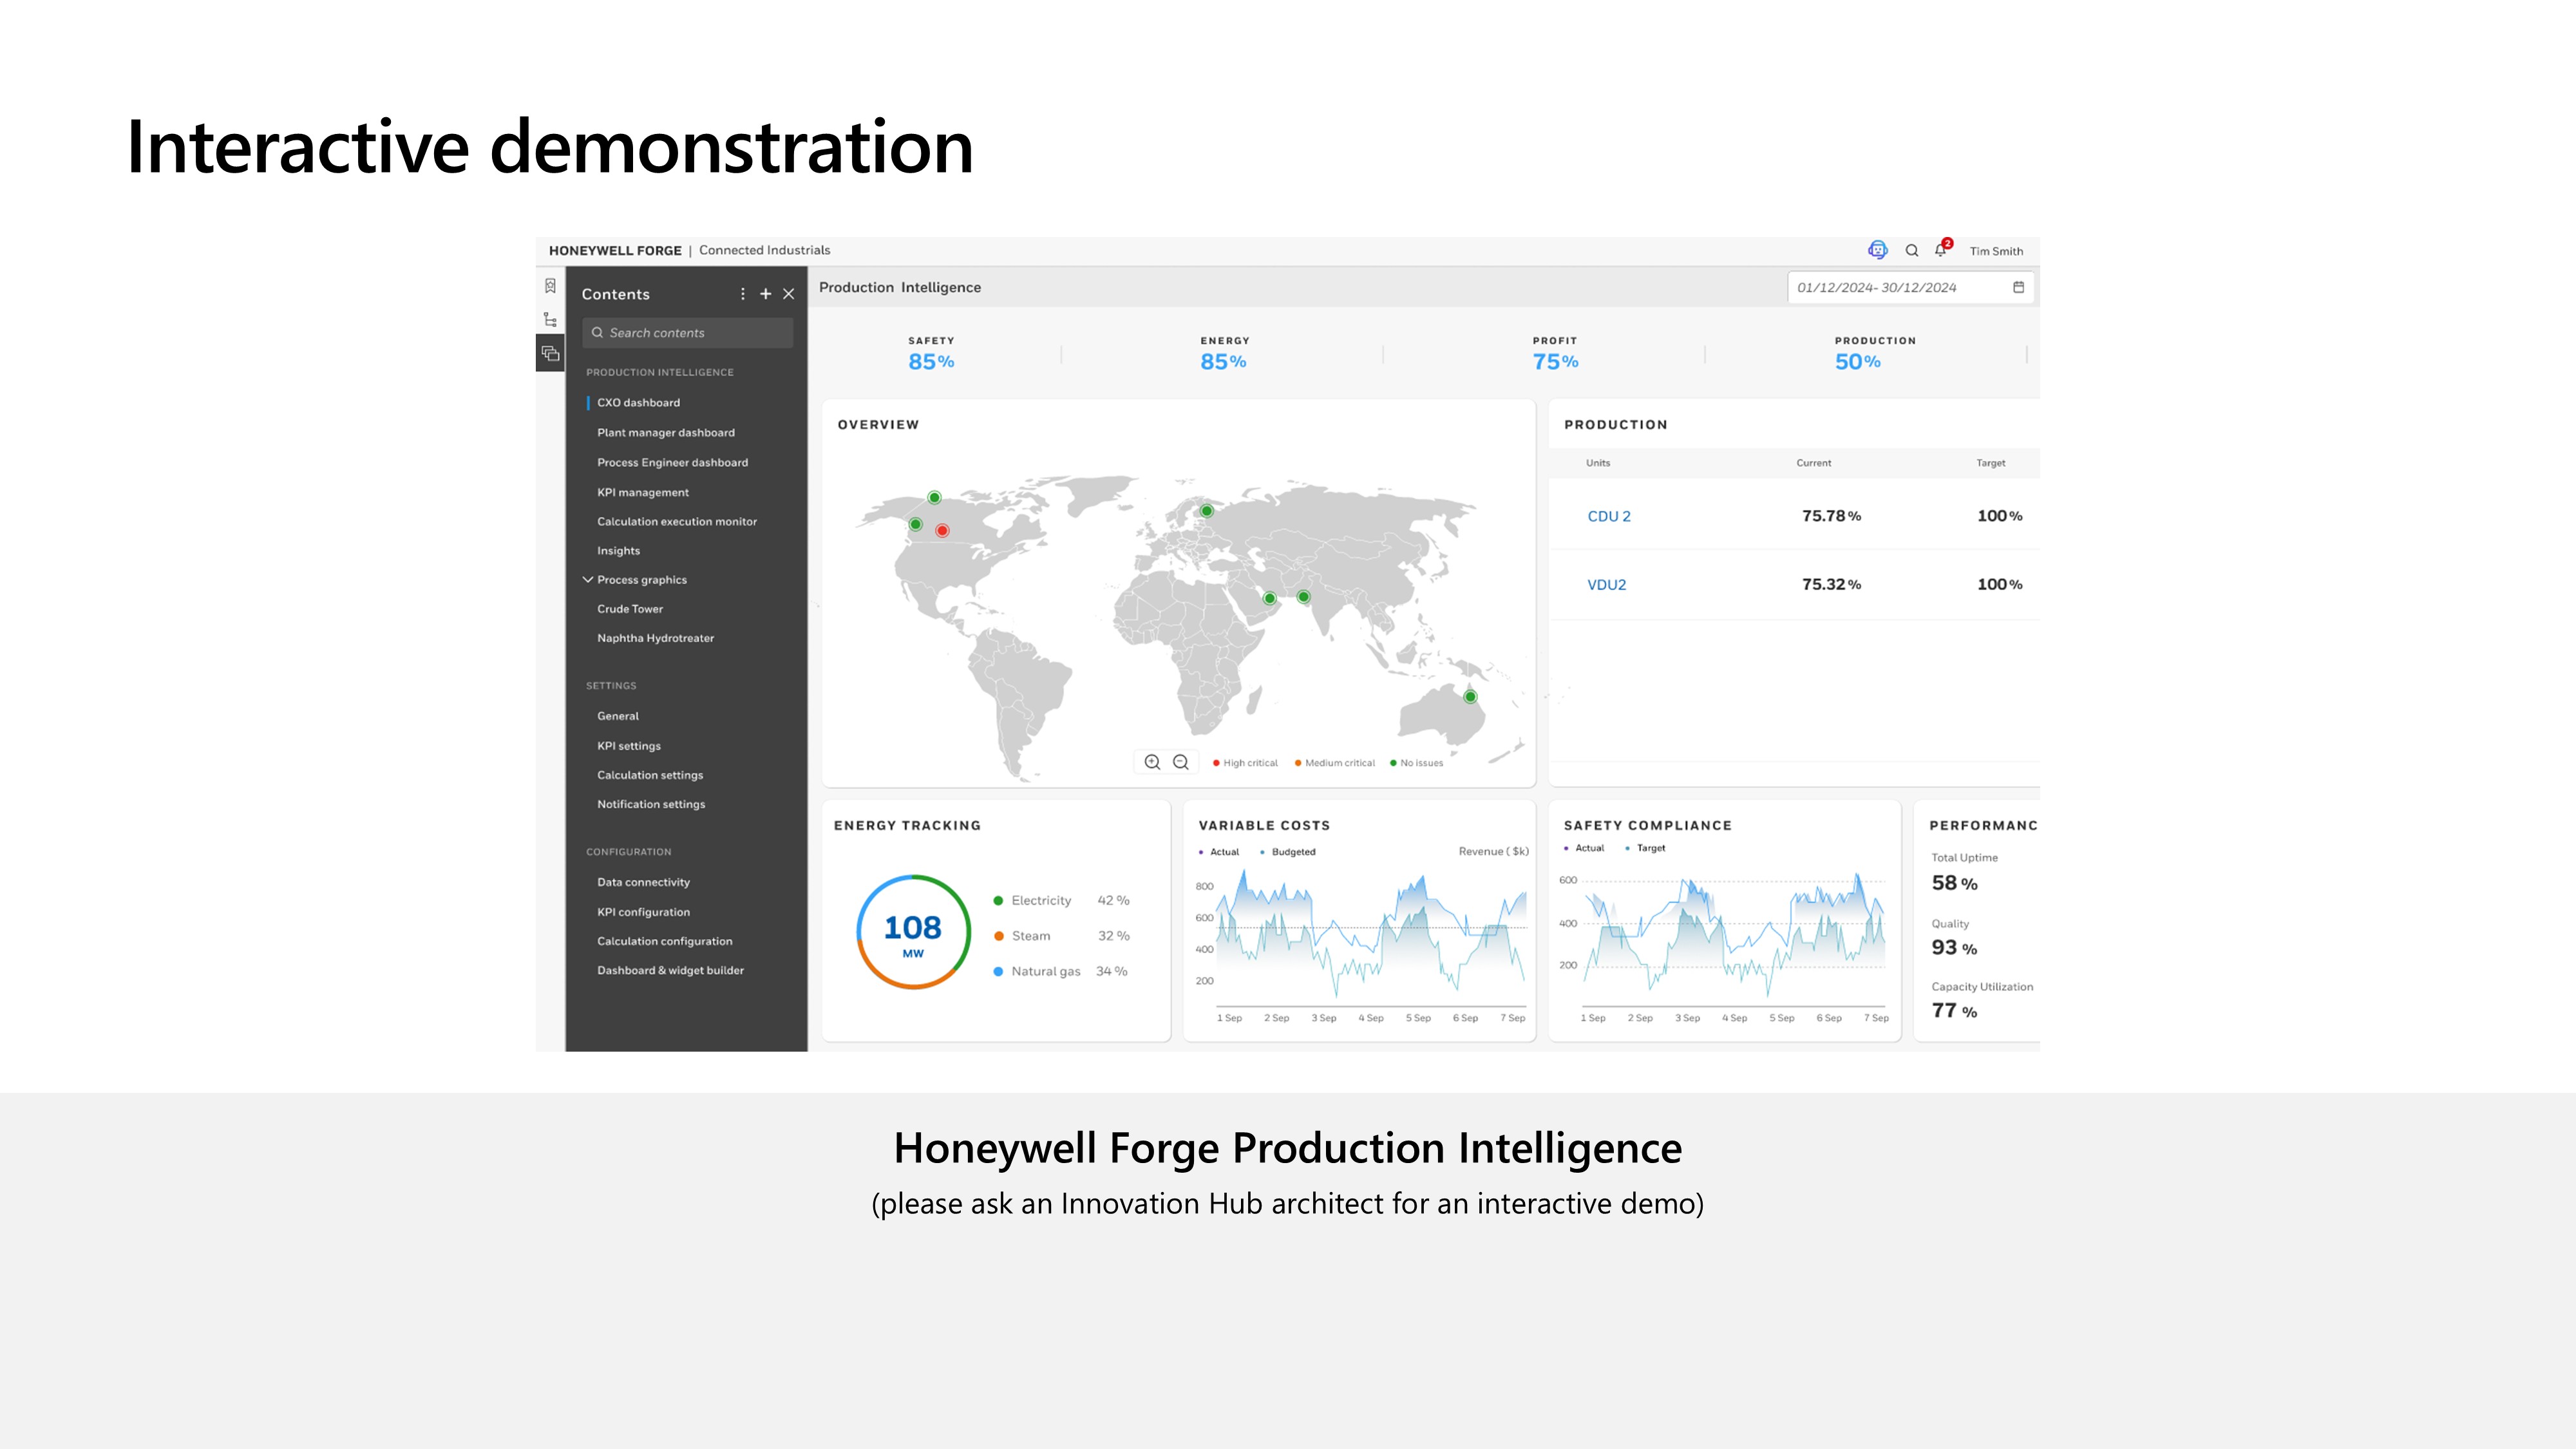Screen dimensions: 2576x1449
Task: Collapse the Process graphics group
Action: (x=588, y=580)
